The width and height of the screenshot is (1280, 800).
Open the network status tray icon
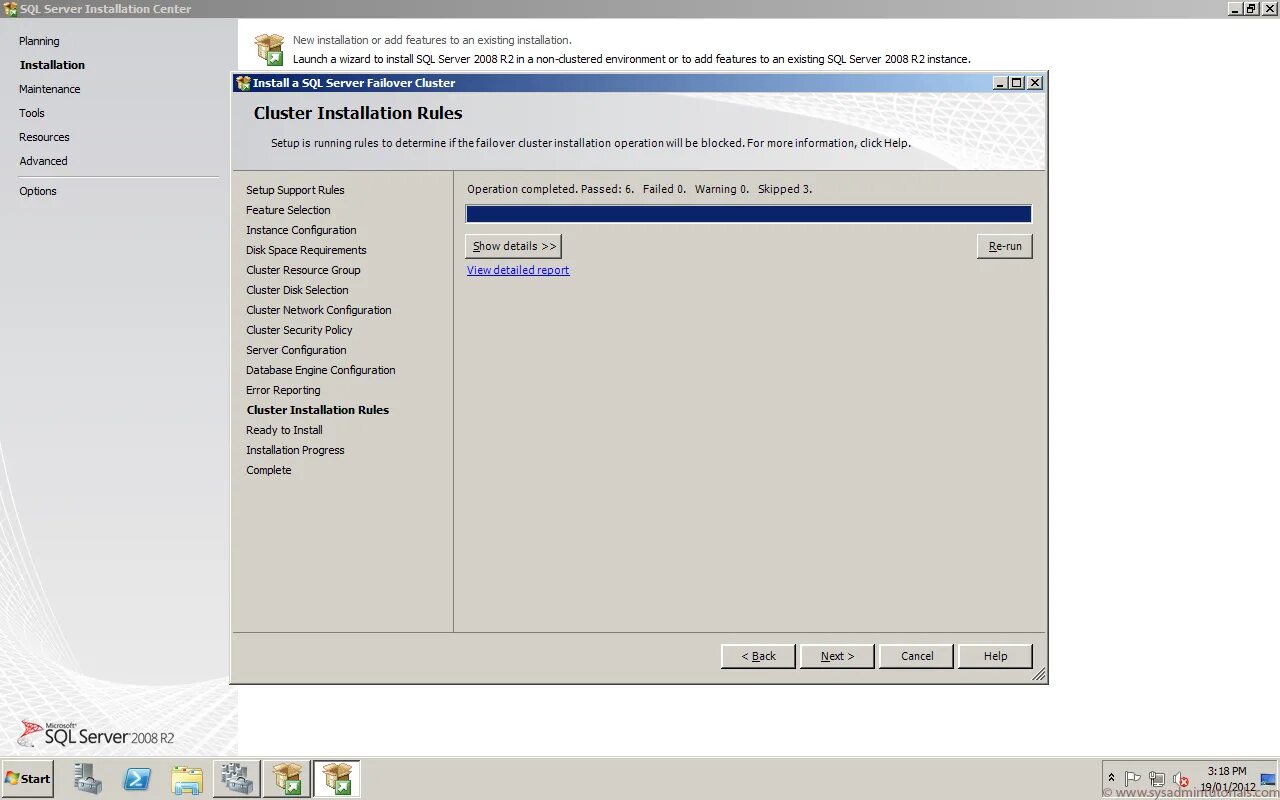(x=1157, y=779)
